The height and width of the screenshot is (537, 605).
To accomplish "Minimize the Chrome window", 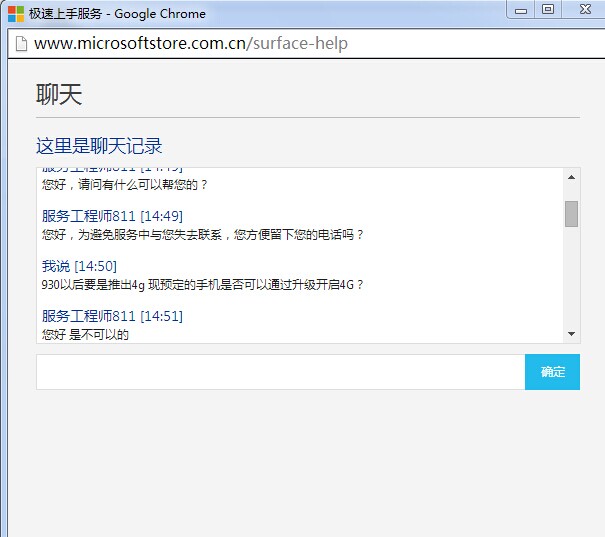I will click(521, 10).
